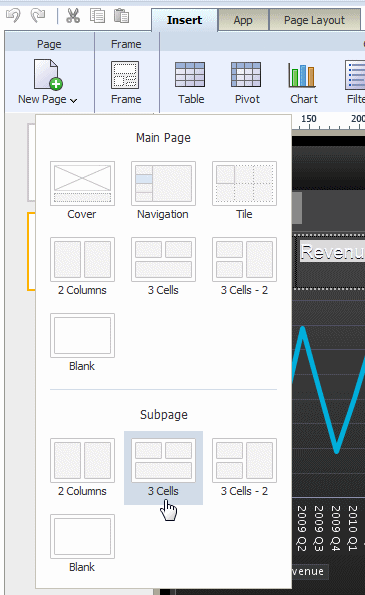This screenshot has width=365, height=595.
Task: Insert a Pivot component
Action: pos(247,83)
